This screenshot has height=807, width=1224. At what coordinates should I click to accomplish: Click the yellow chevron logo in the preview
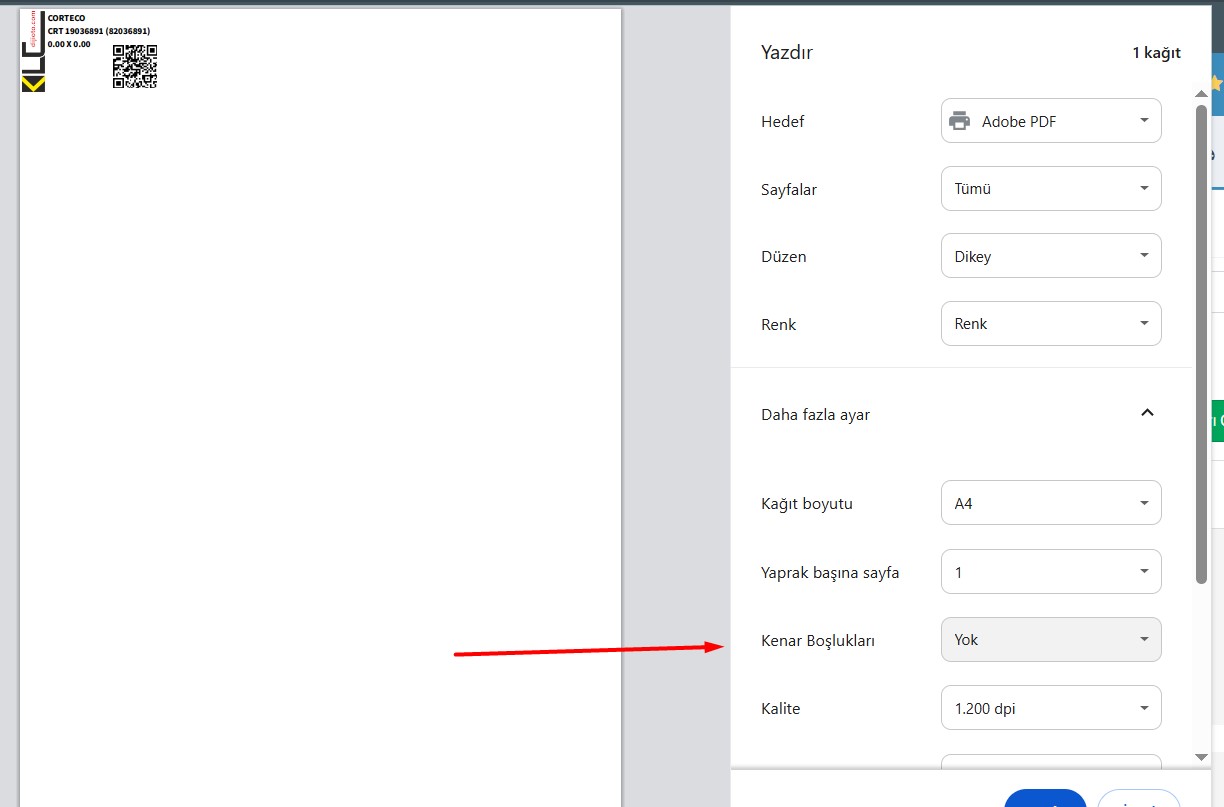tap(33, 84)
